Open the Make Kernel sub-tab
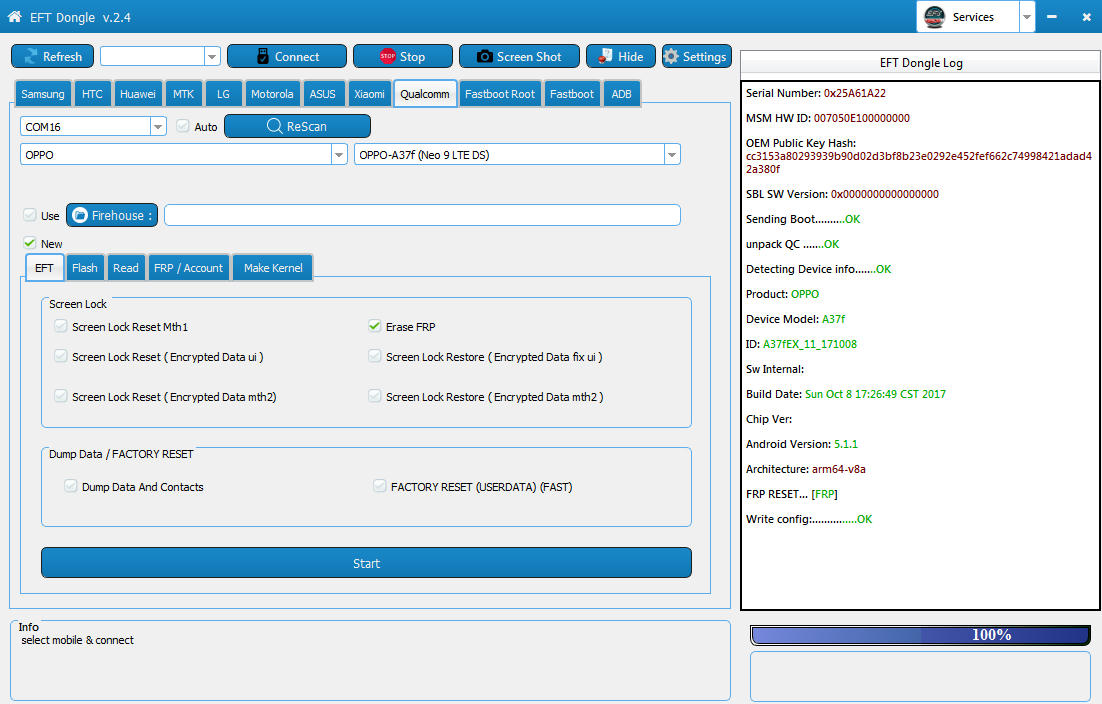Screen dimensions: 1102x704 [x=273, y=268]
